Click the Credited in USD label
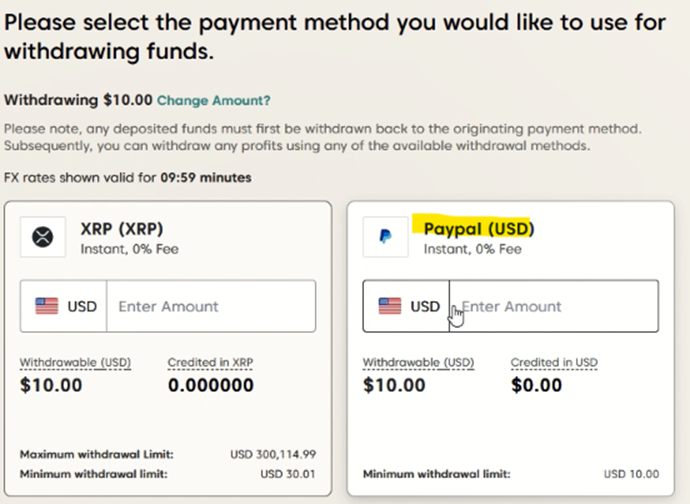Image resolution: width=690 pixels, height=504 pixels. click(554, 362)
